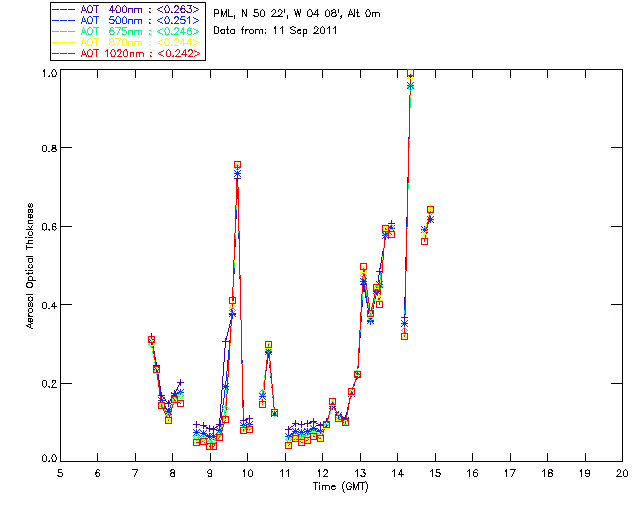The image size is (640, 512).
Task: Click the AOT 500nm legend entry
Action: (x=127, y=20)
